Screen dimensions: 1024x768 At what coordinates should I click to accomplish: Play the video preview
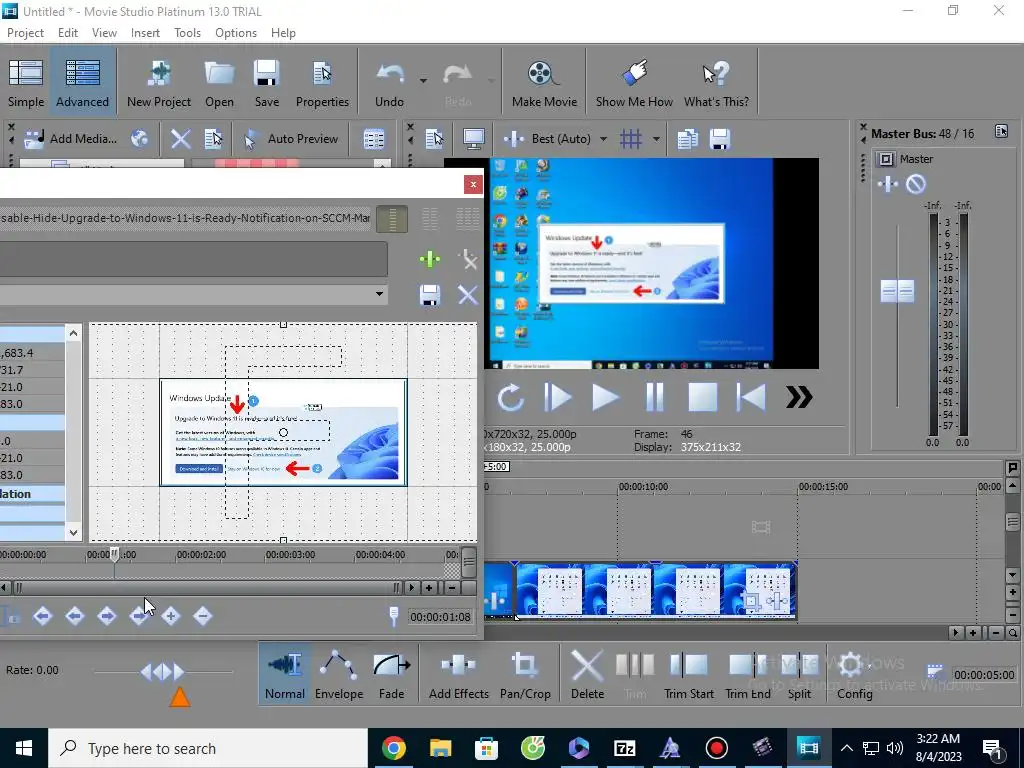pyautogui.click(x=605, y=397)
